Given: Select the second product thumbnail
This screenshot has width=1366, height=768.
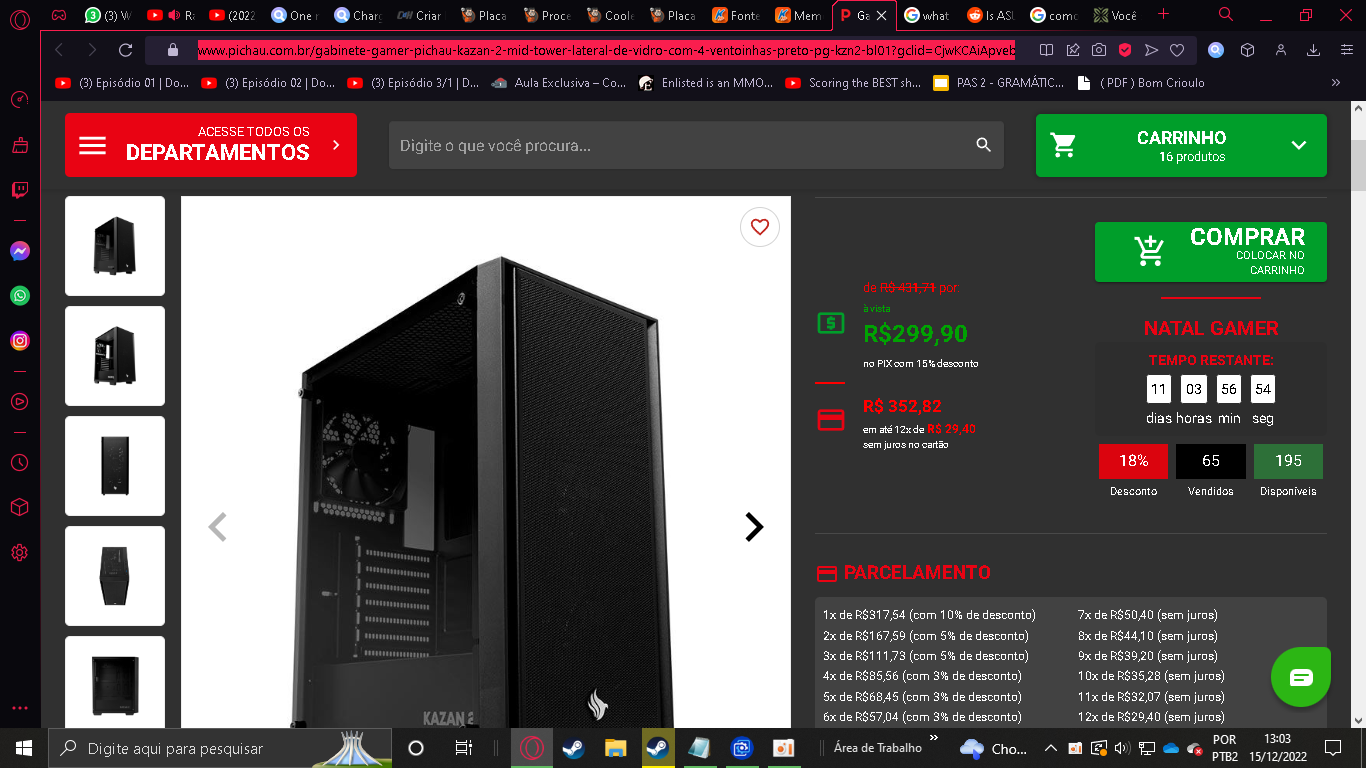Looking at the screenshot, I should (115, 356).
